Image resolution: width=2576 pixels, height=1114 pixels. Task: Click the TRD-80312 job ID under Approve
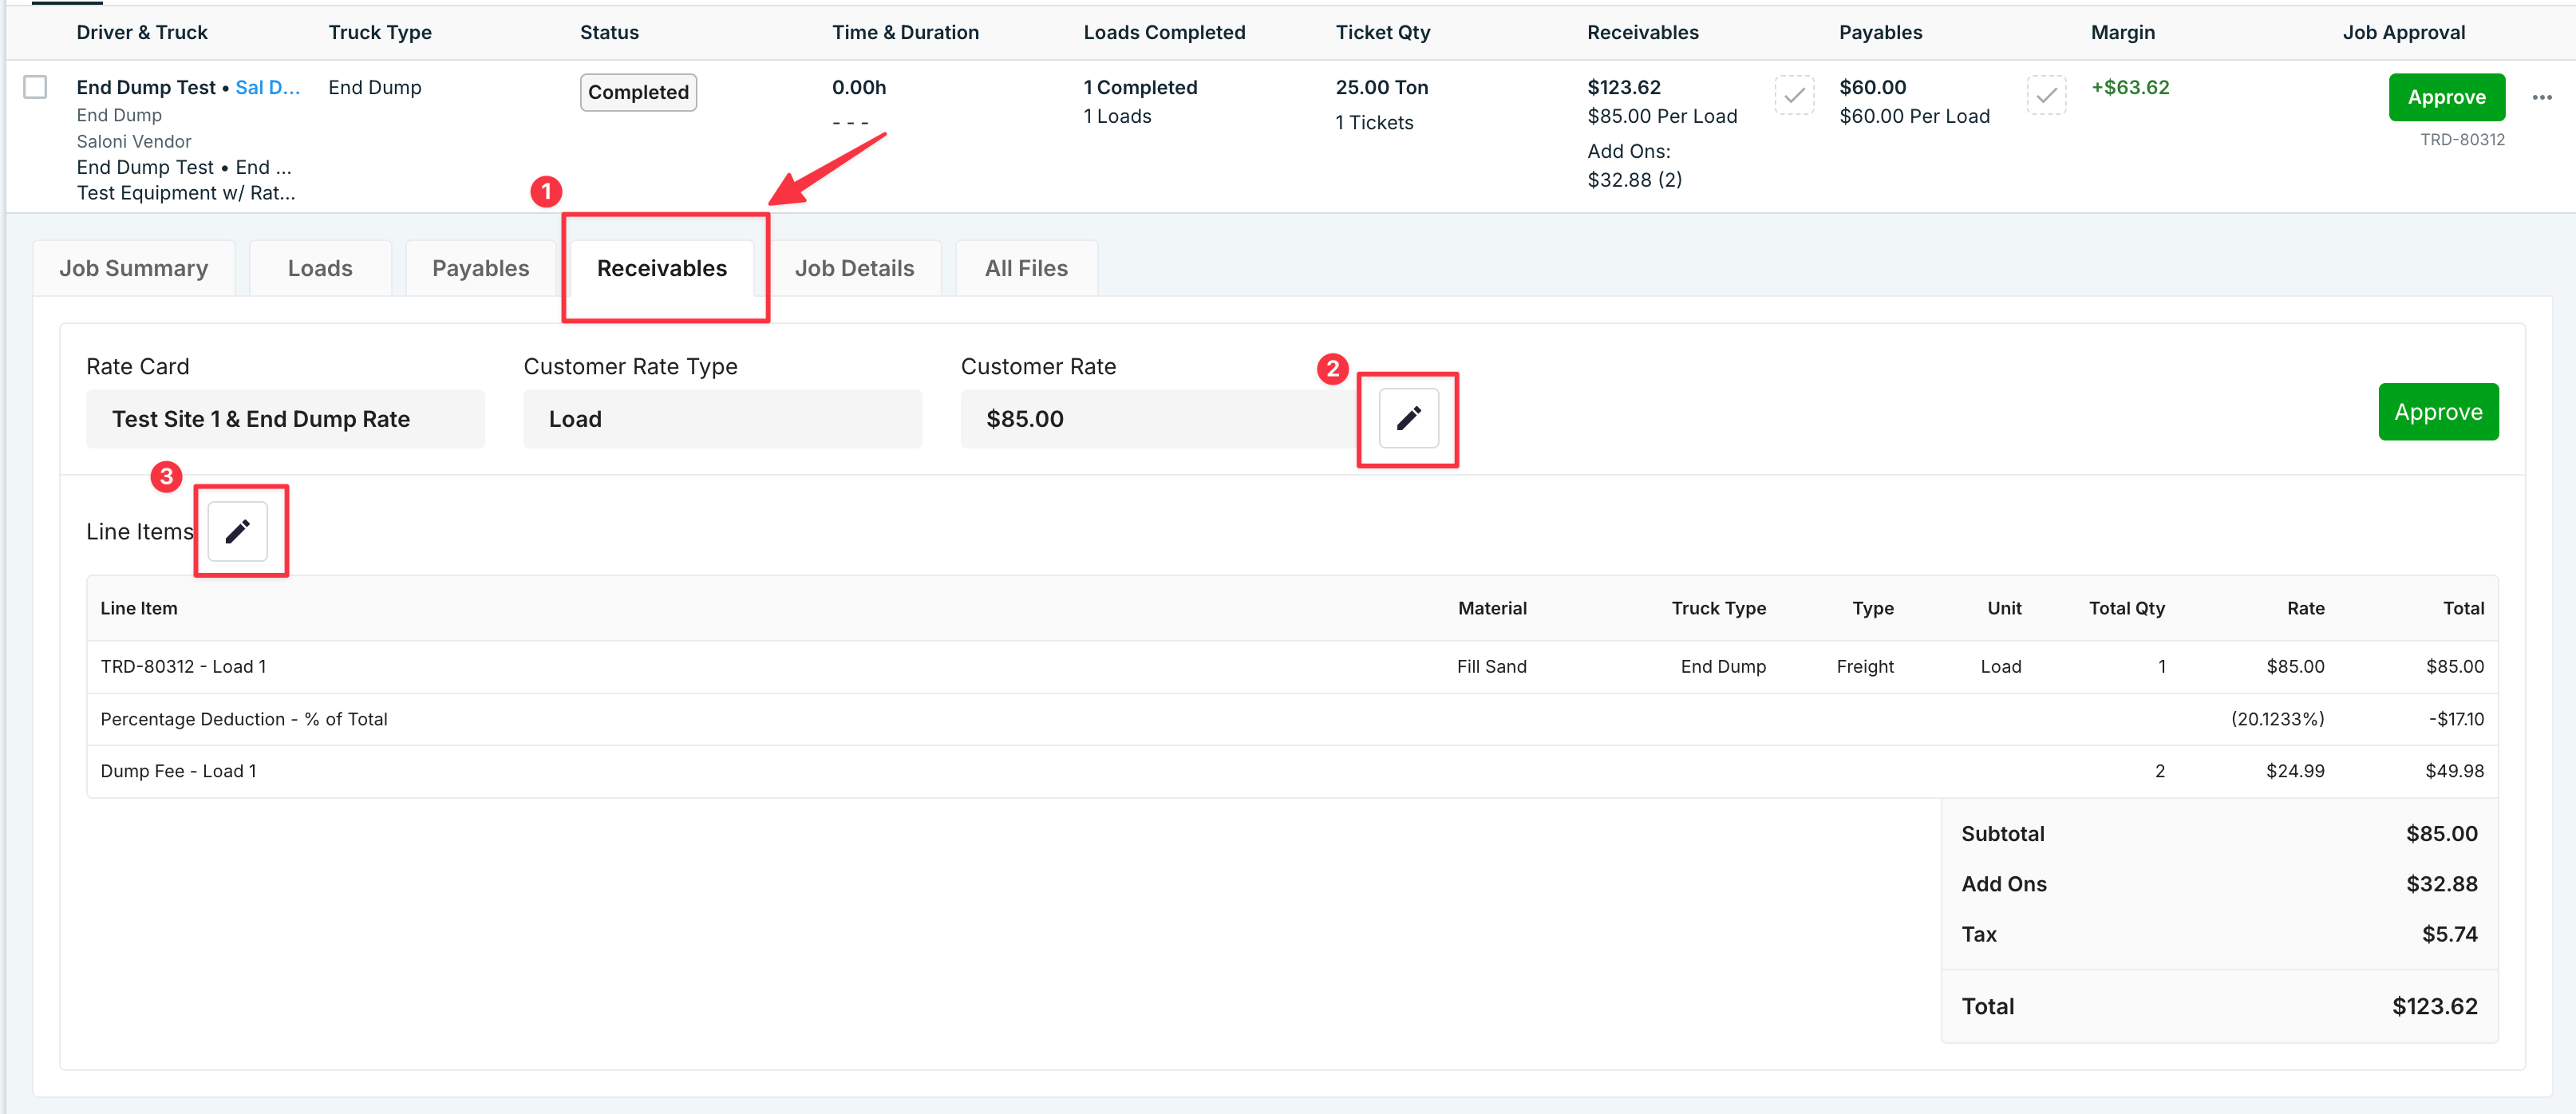click(2461, 139)
